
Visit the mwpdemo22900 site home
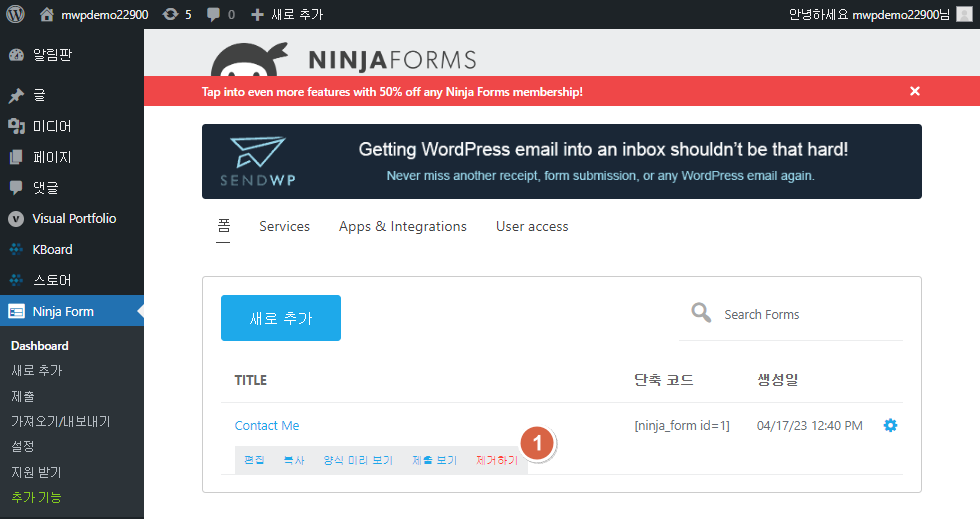(x=94, y=14)
